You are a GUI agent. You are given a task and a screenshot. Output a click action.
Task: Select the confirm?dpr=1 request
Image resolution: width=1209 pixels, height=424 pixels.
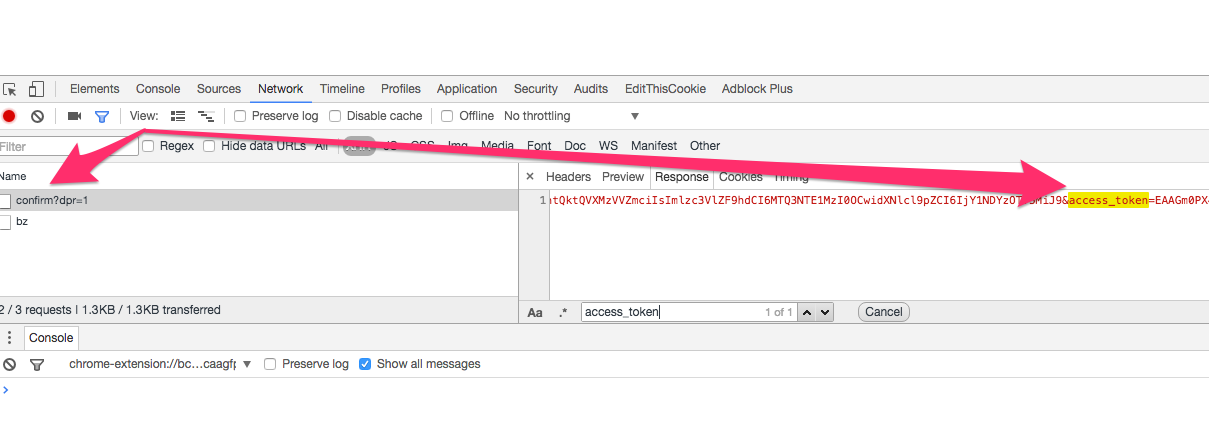(258, 200)
